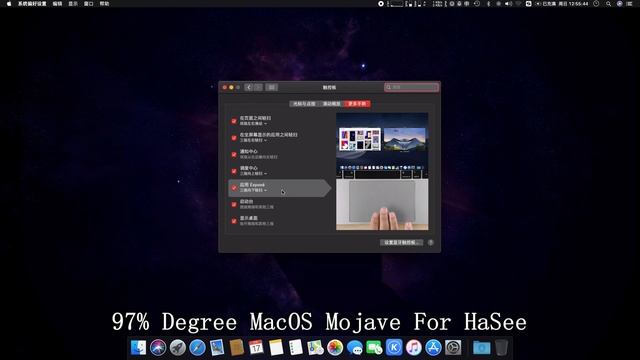640x360 pixels.
Task: Click the 启动台 gesture label
Action: (247, 202)
